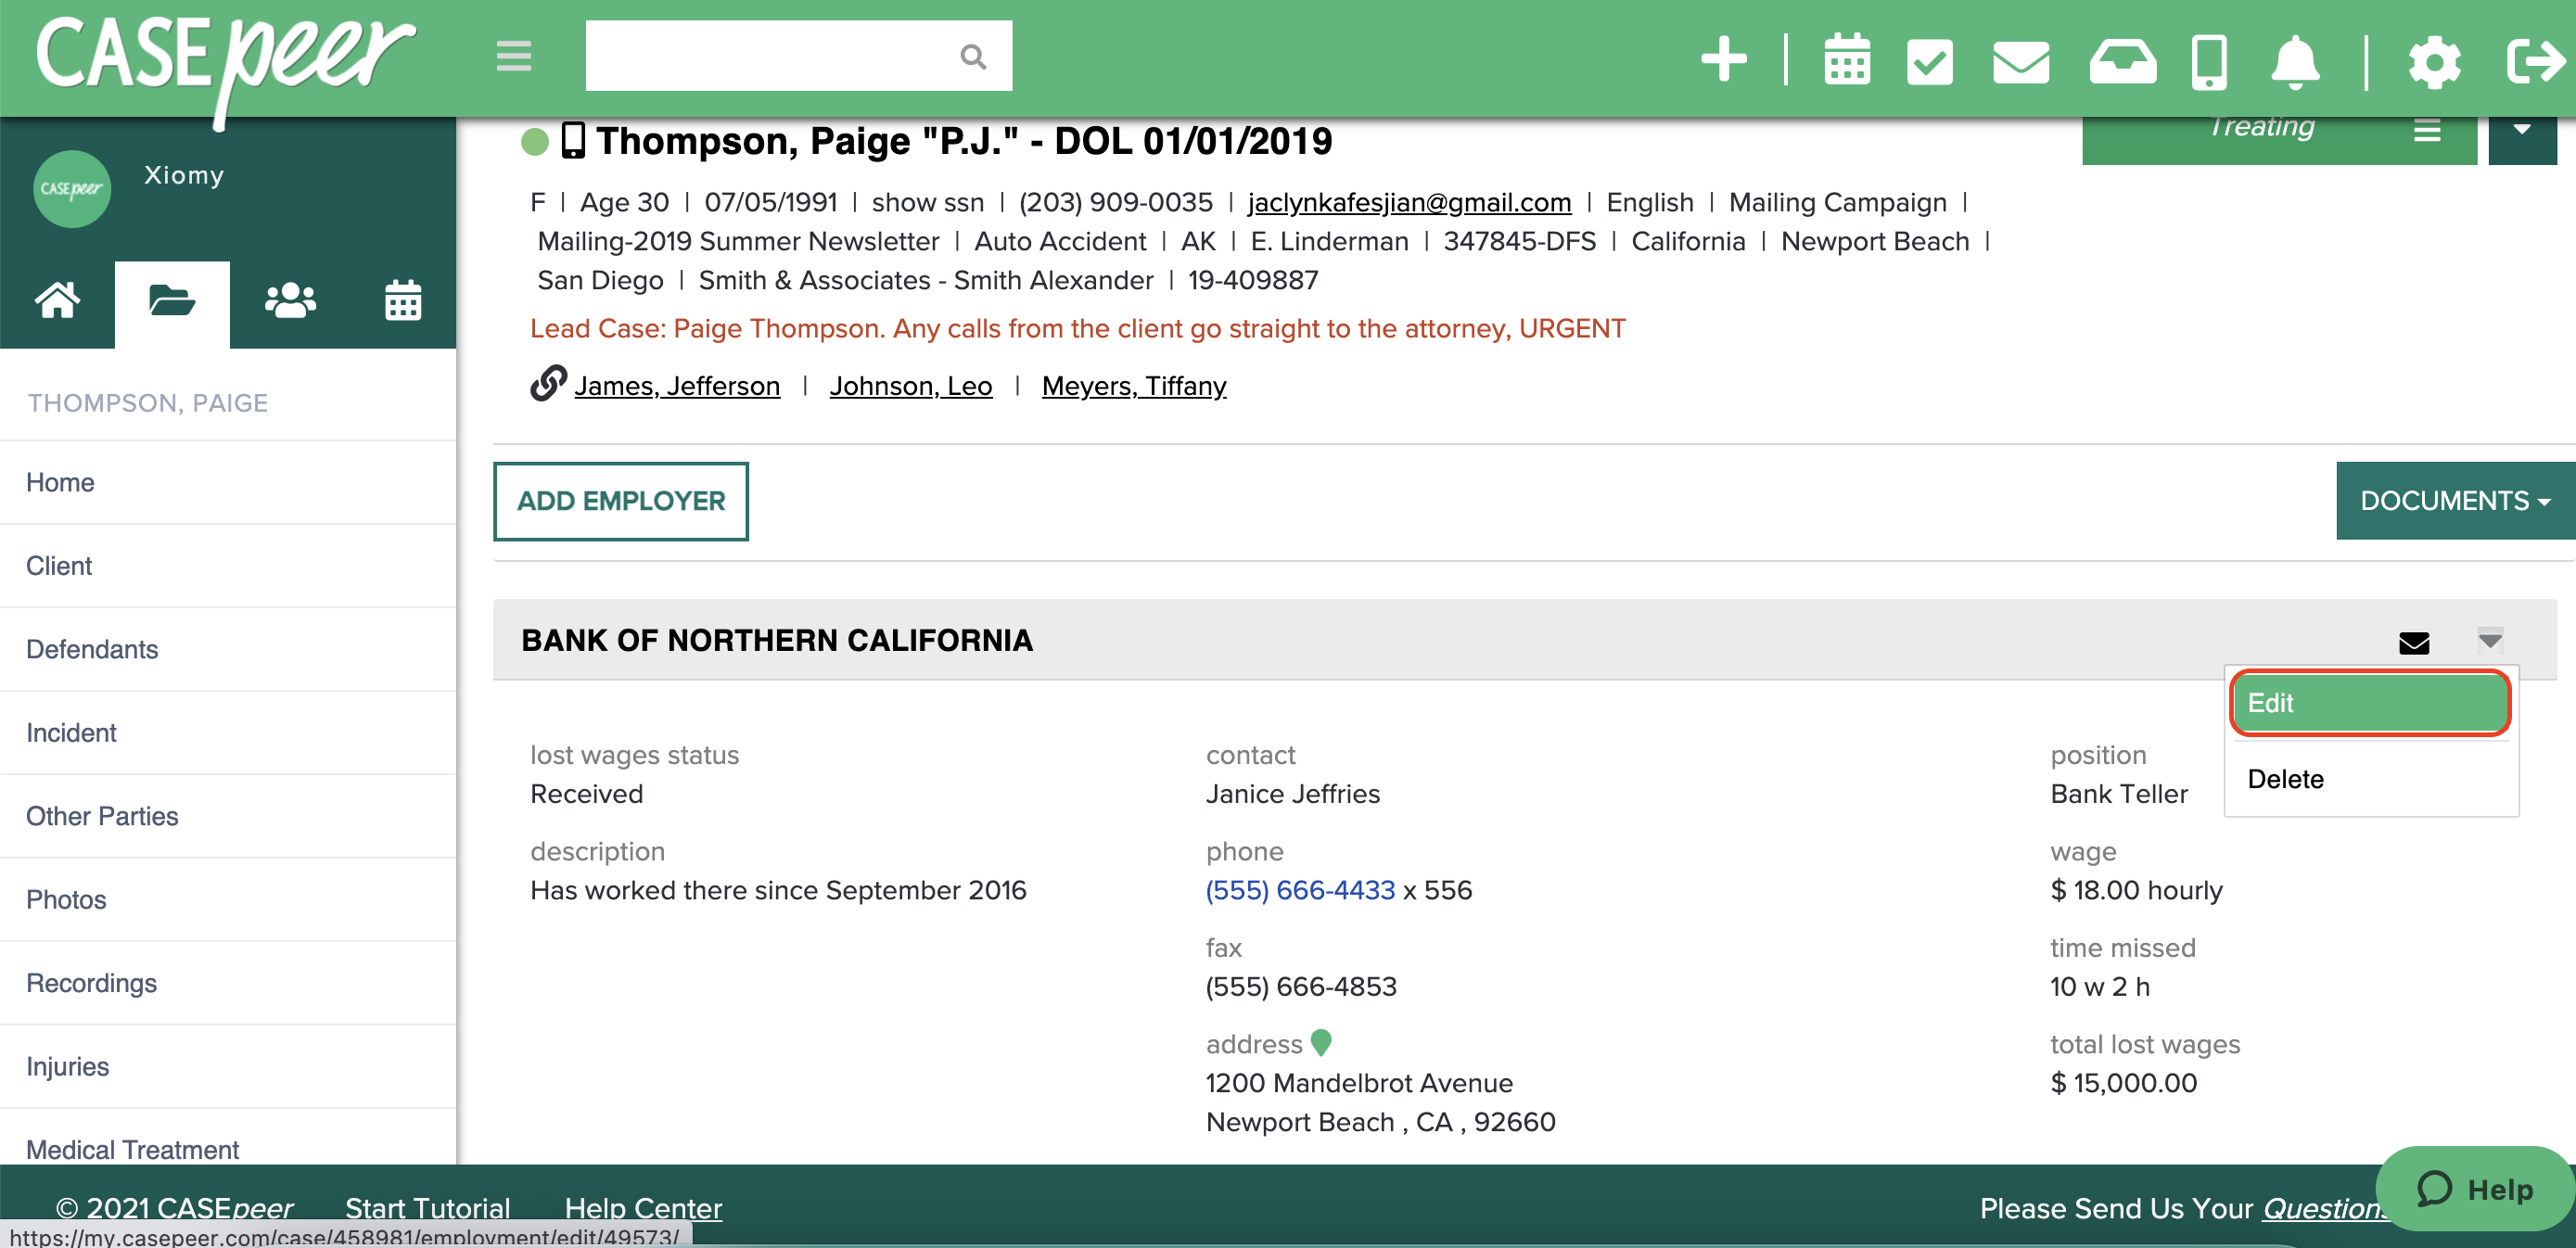Image resolution: width=2576 pixels, height=1248 pixels.
Task: Open the calendar icon in the top bar
Action: click(1847, 59)
